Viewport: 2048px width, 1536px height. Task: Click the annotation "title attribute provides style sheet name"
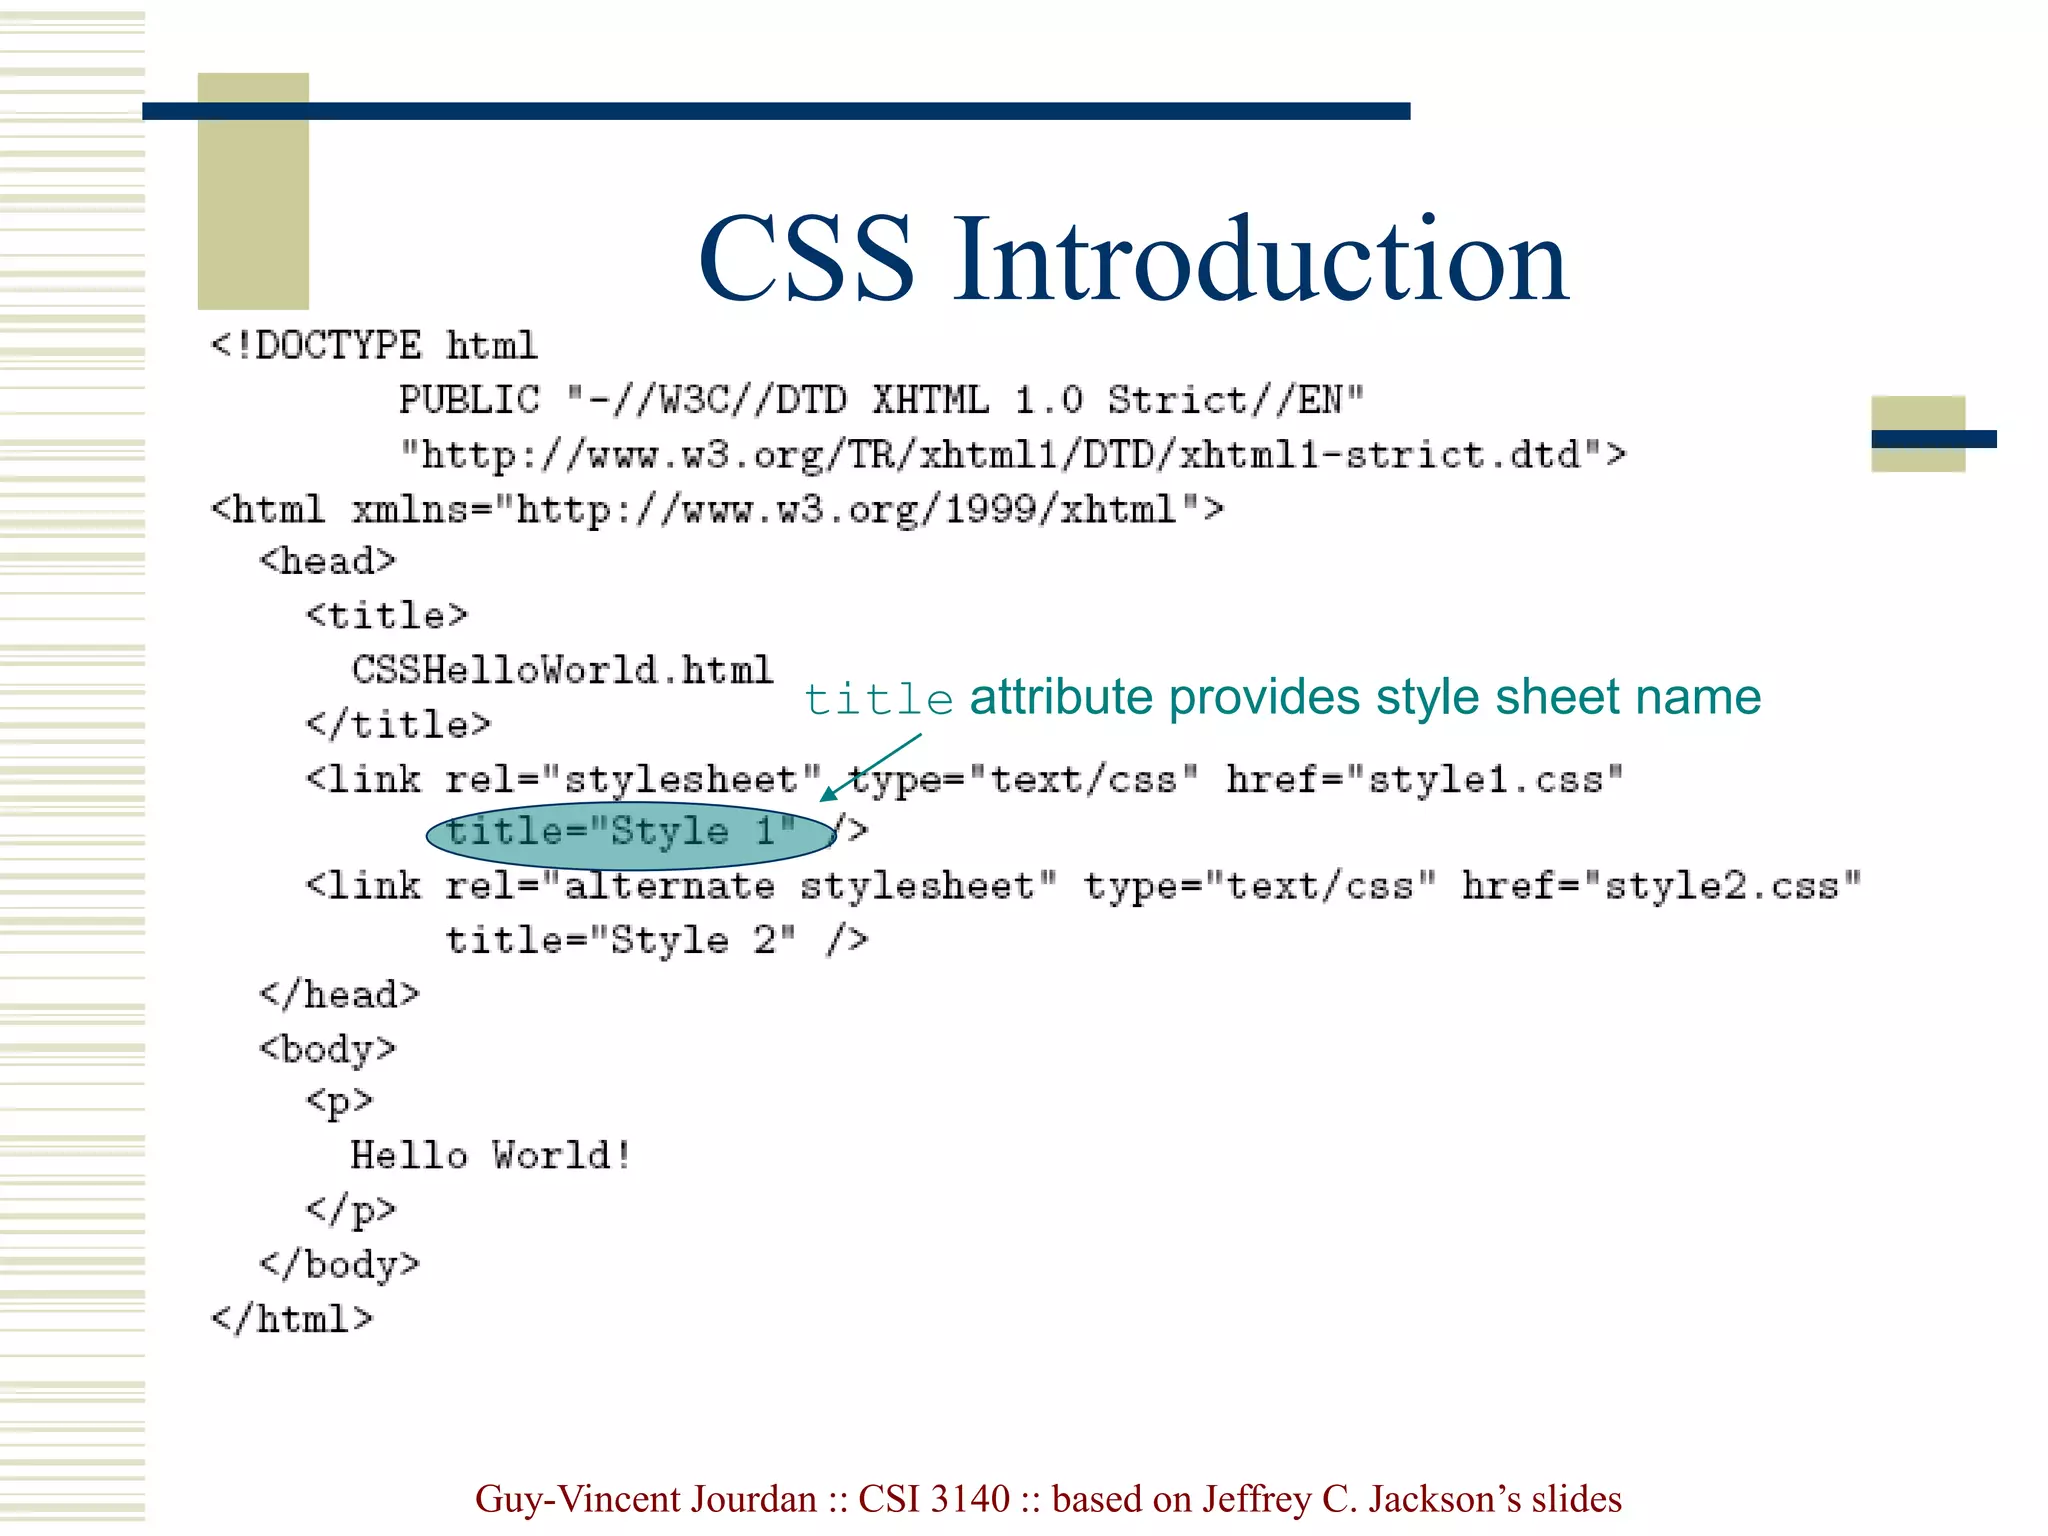pyautogui.click(x=1282, y=697)
